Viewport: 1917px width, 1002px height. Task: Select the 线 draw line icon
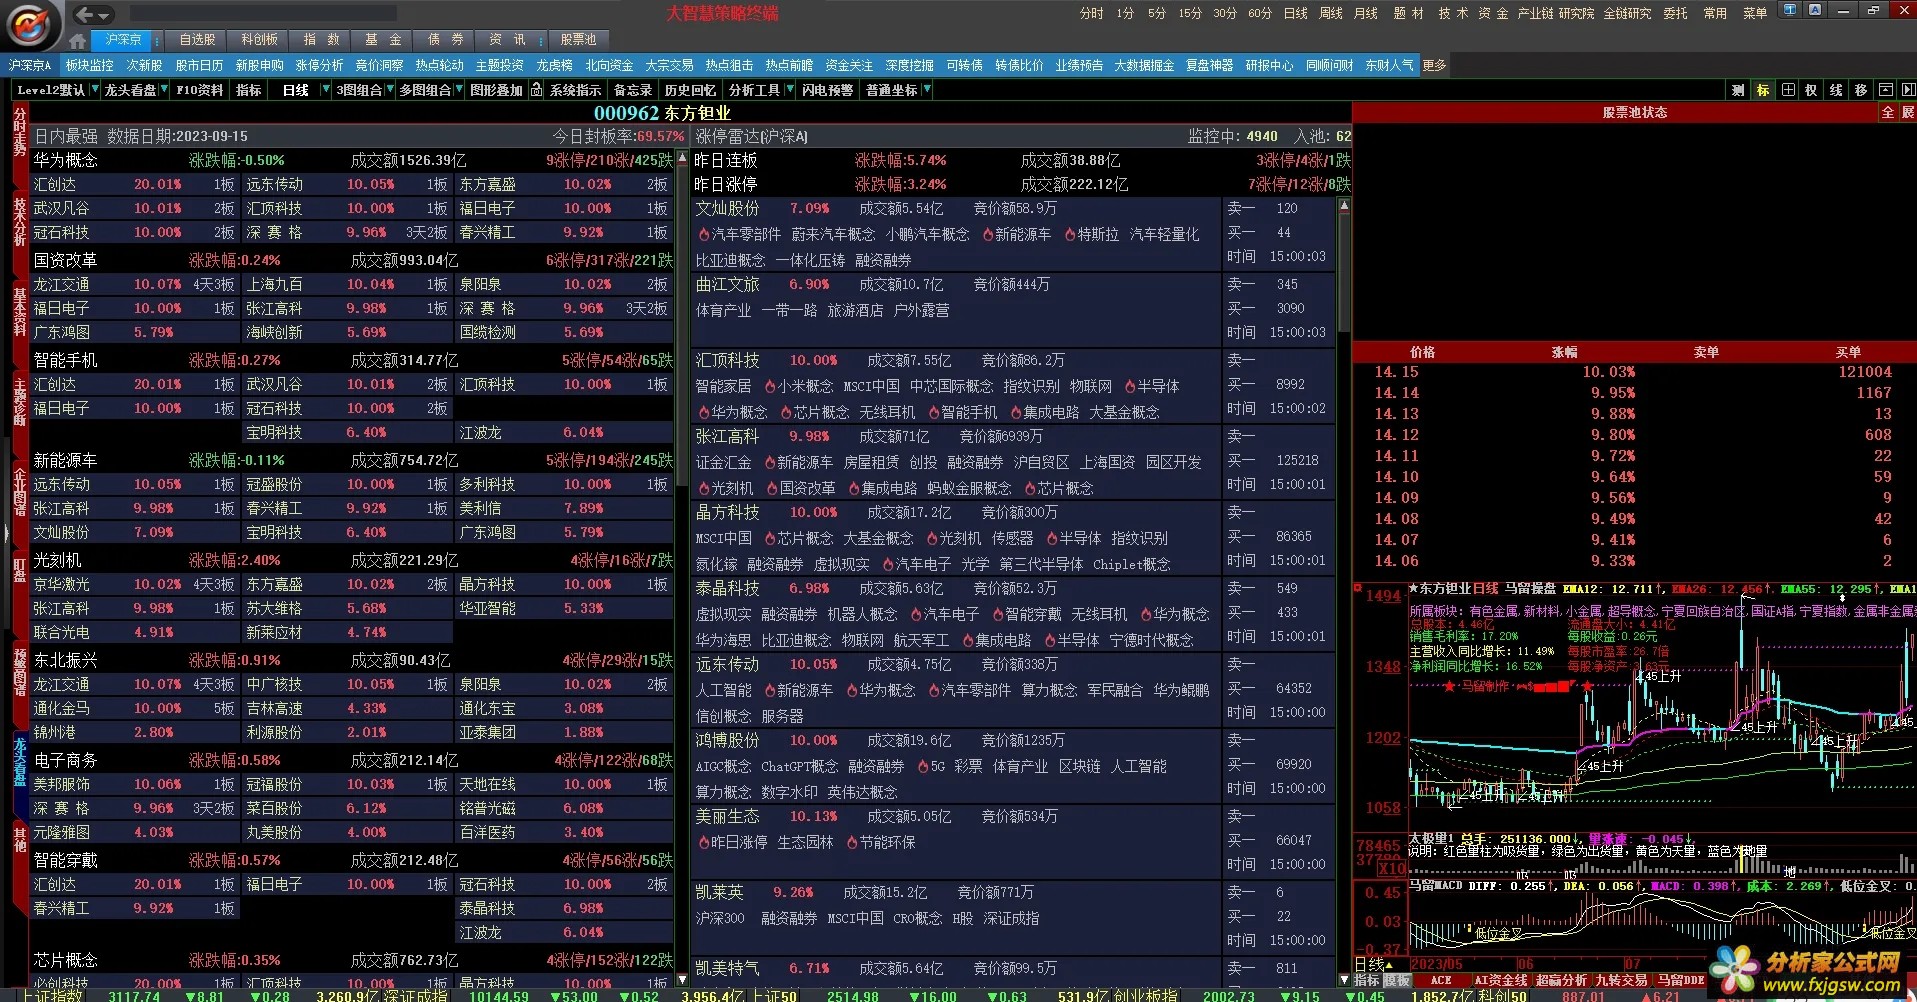(x=1836, y=90)
